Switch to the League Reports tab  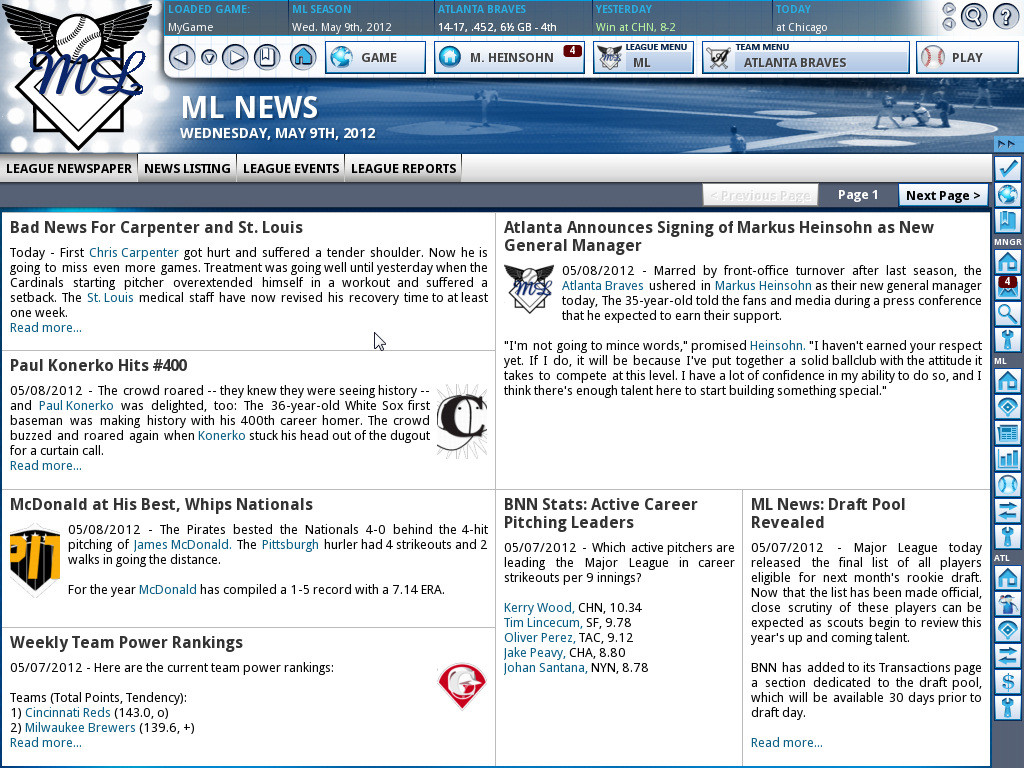tap(404, 168)
